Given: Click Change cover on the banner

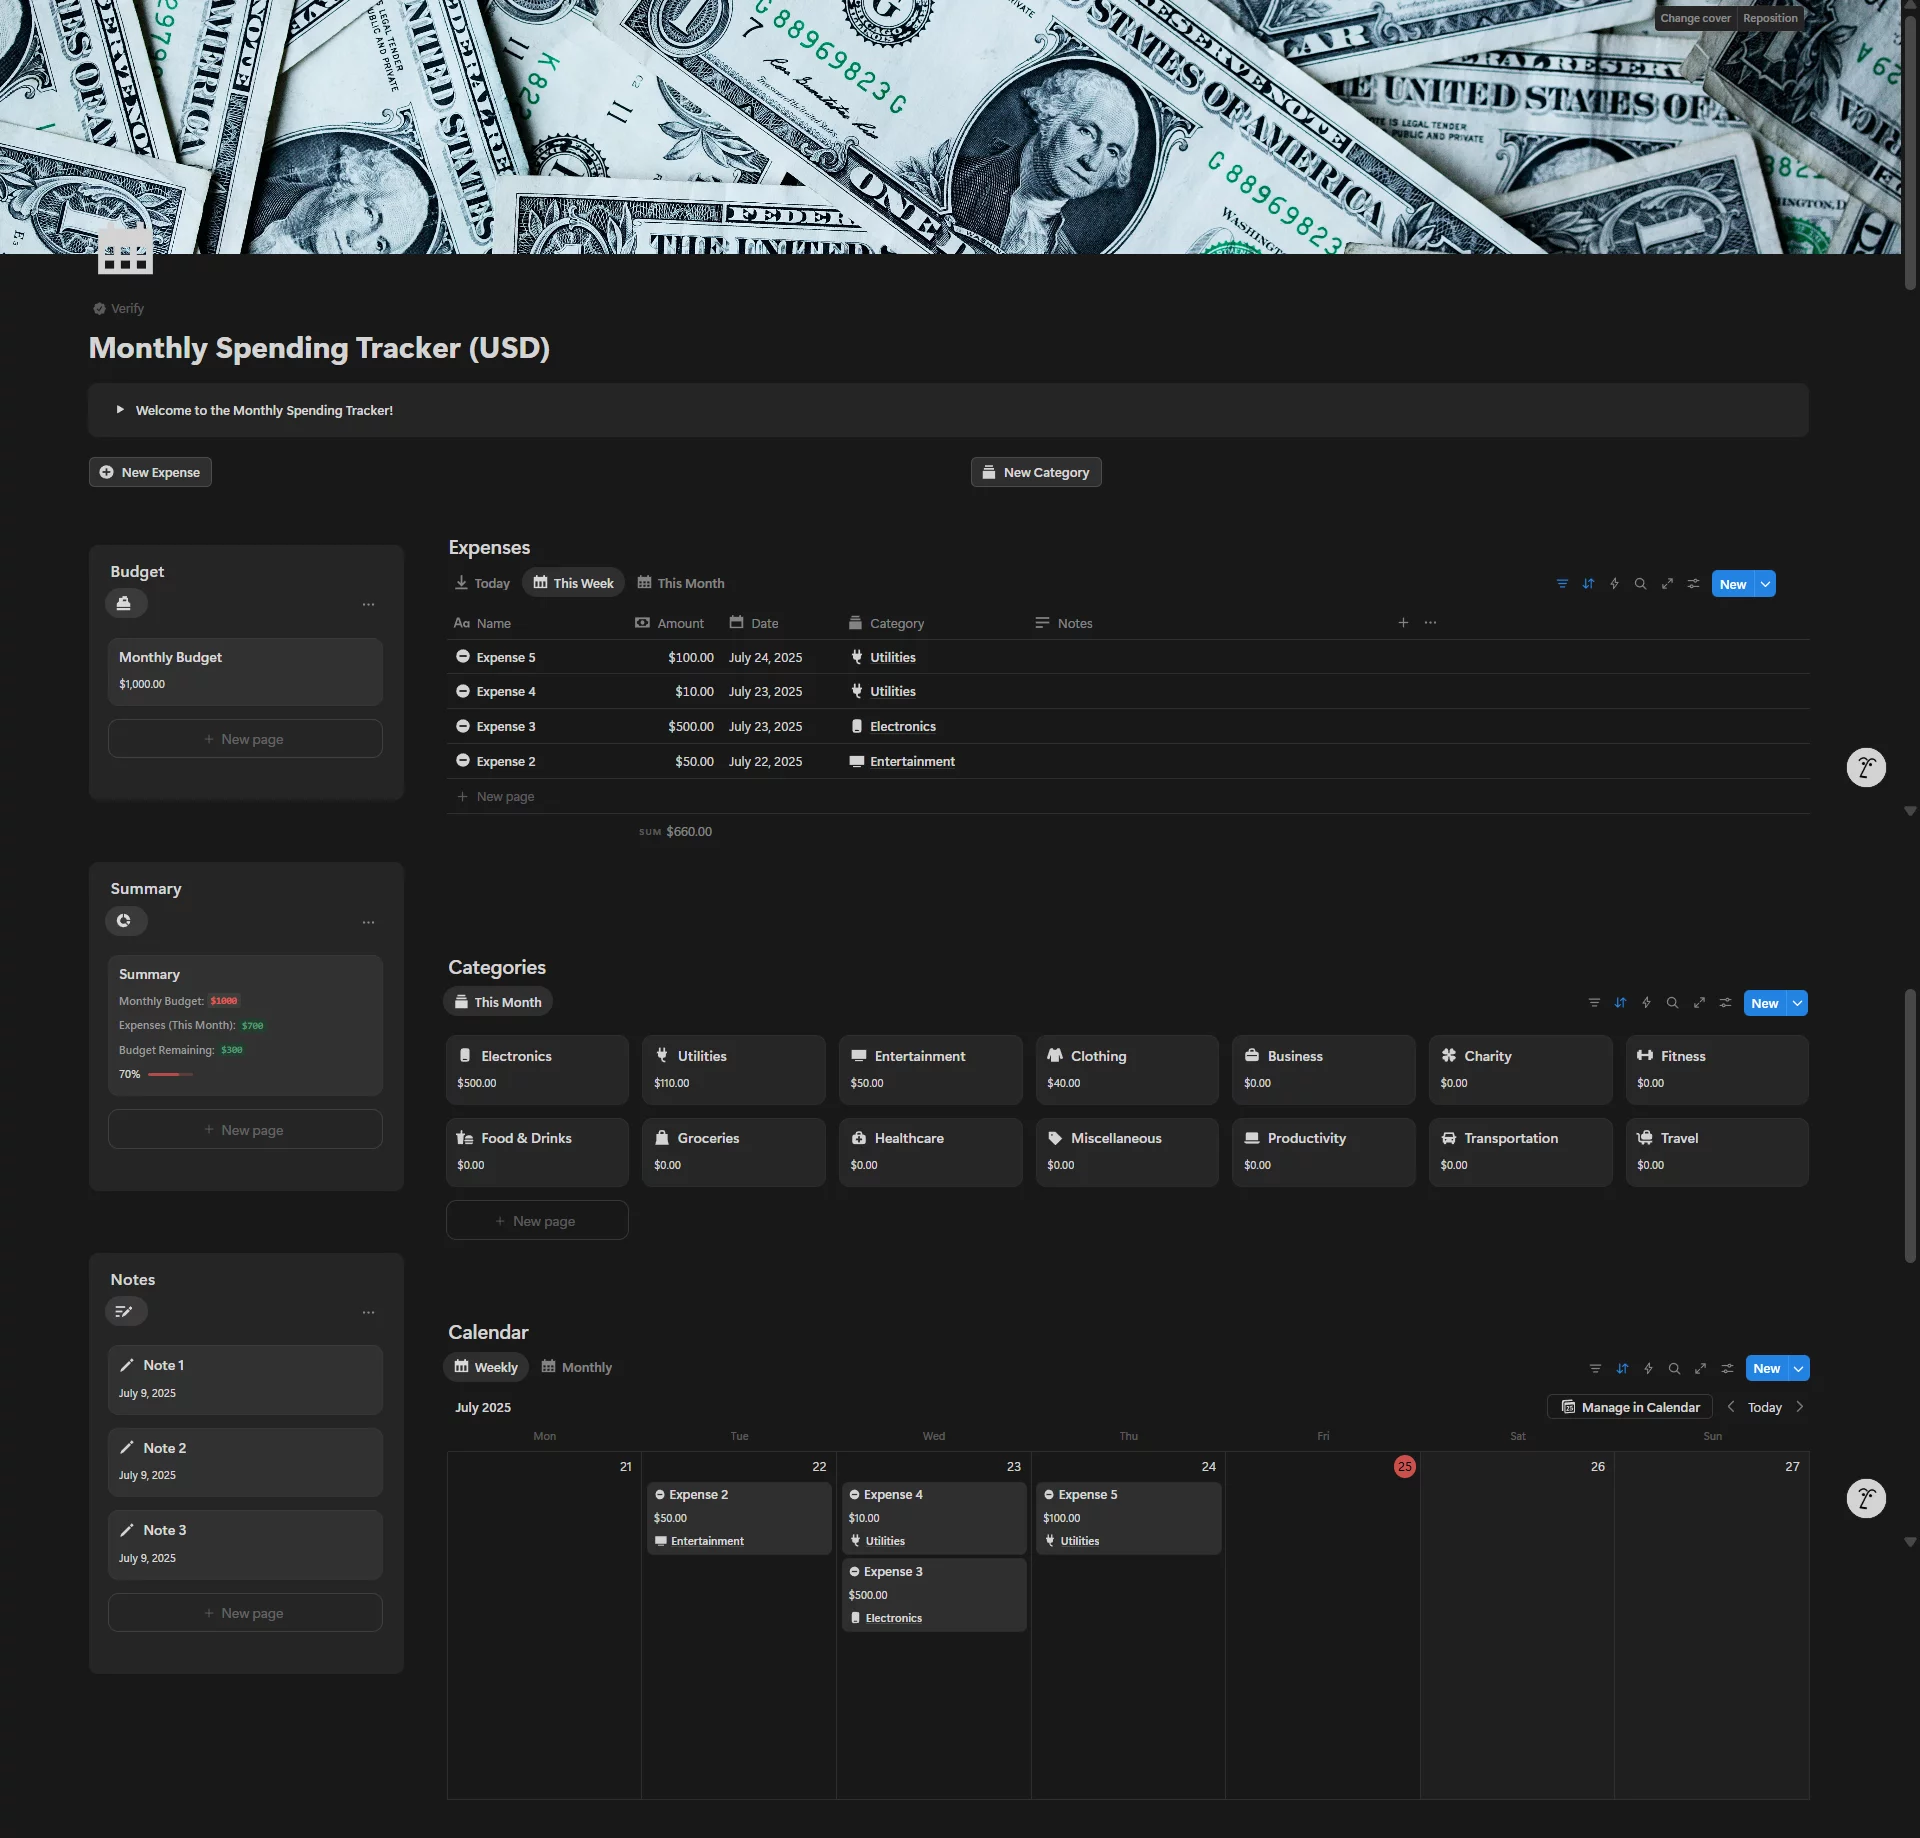Looking at the screenshot, I should 1694,18.
